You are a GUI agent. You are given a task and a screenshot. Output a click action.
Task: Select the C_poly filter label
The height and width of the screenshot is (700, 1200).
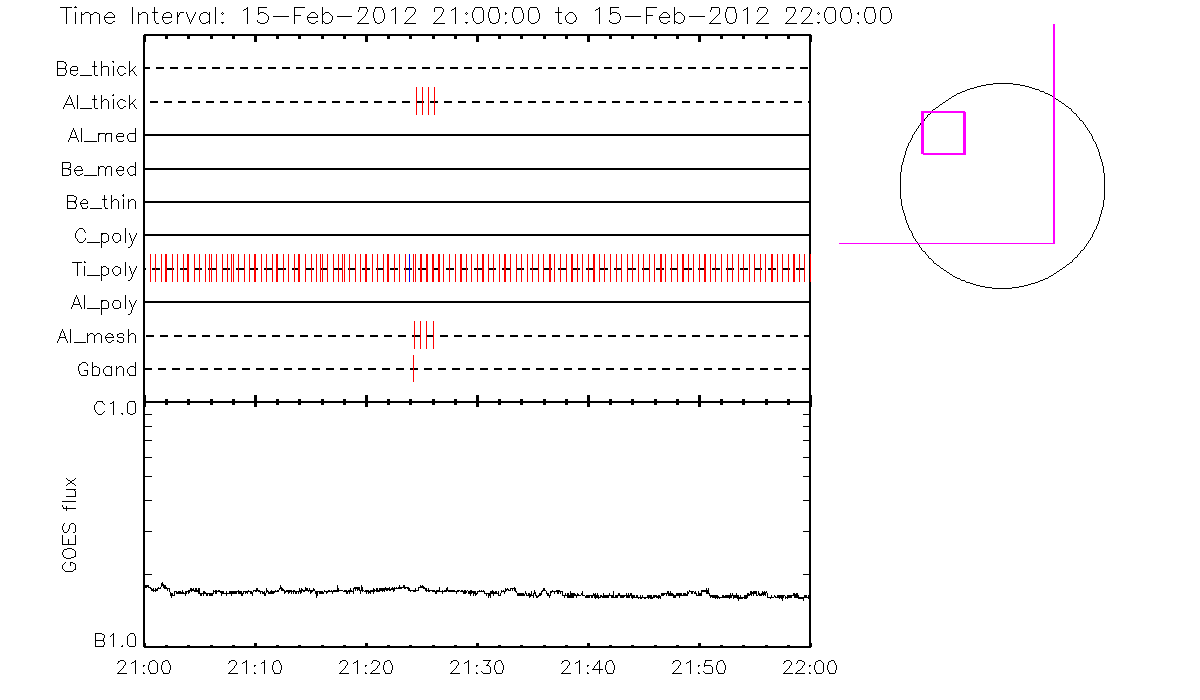[106, 236]
